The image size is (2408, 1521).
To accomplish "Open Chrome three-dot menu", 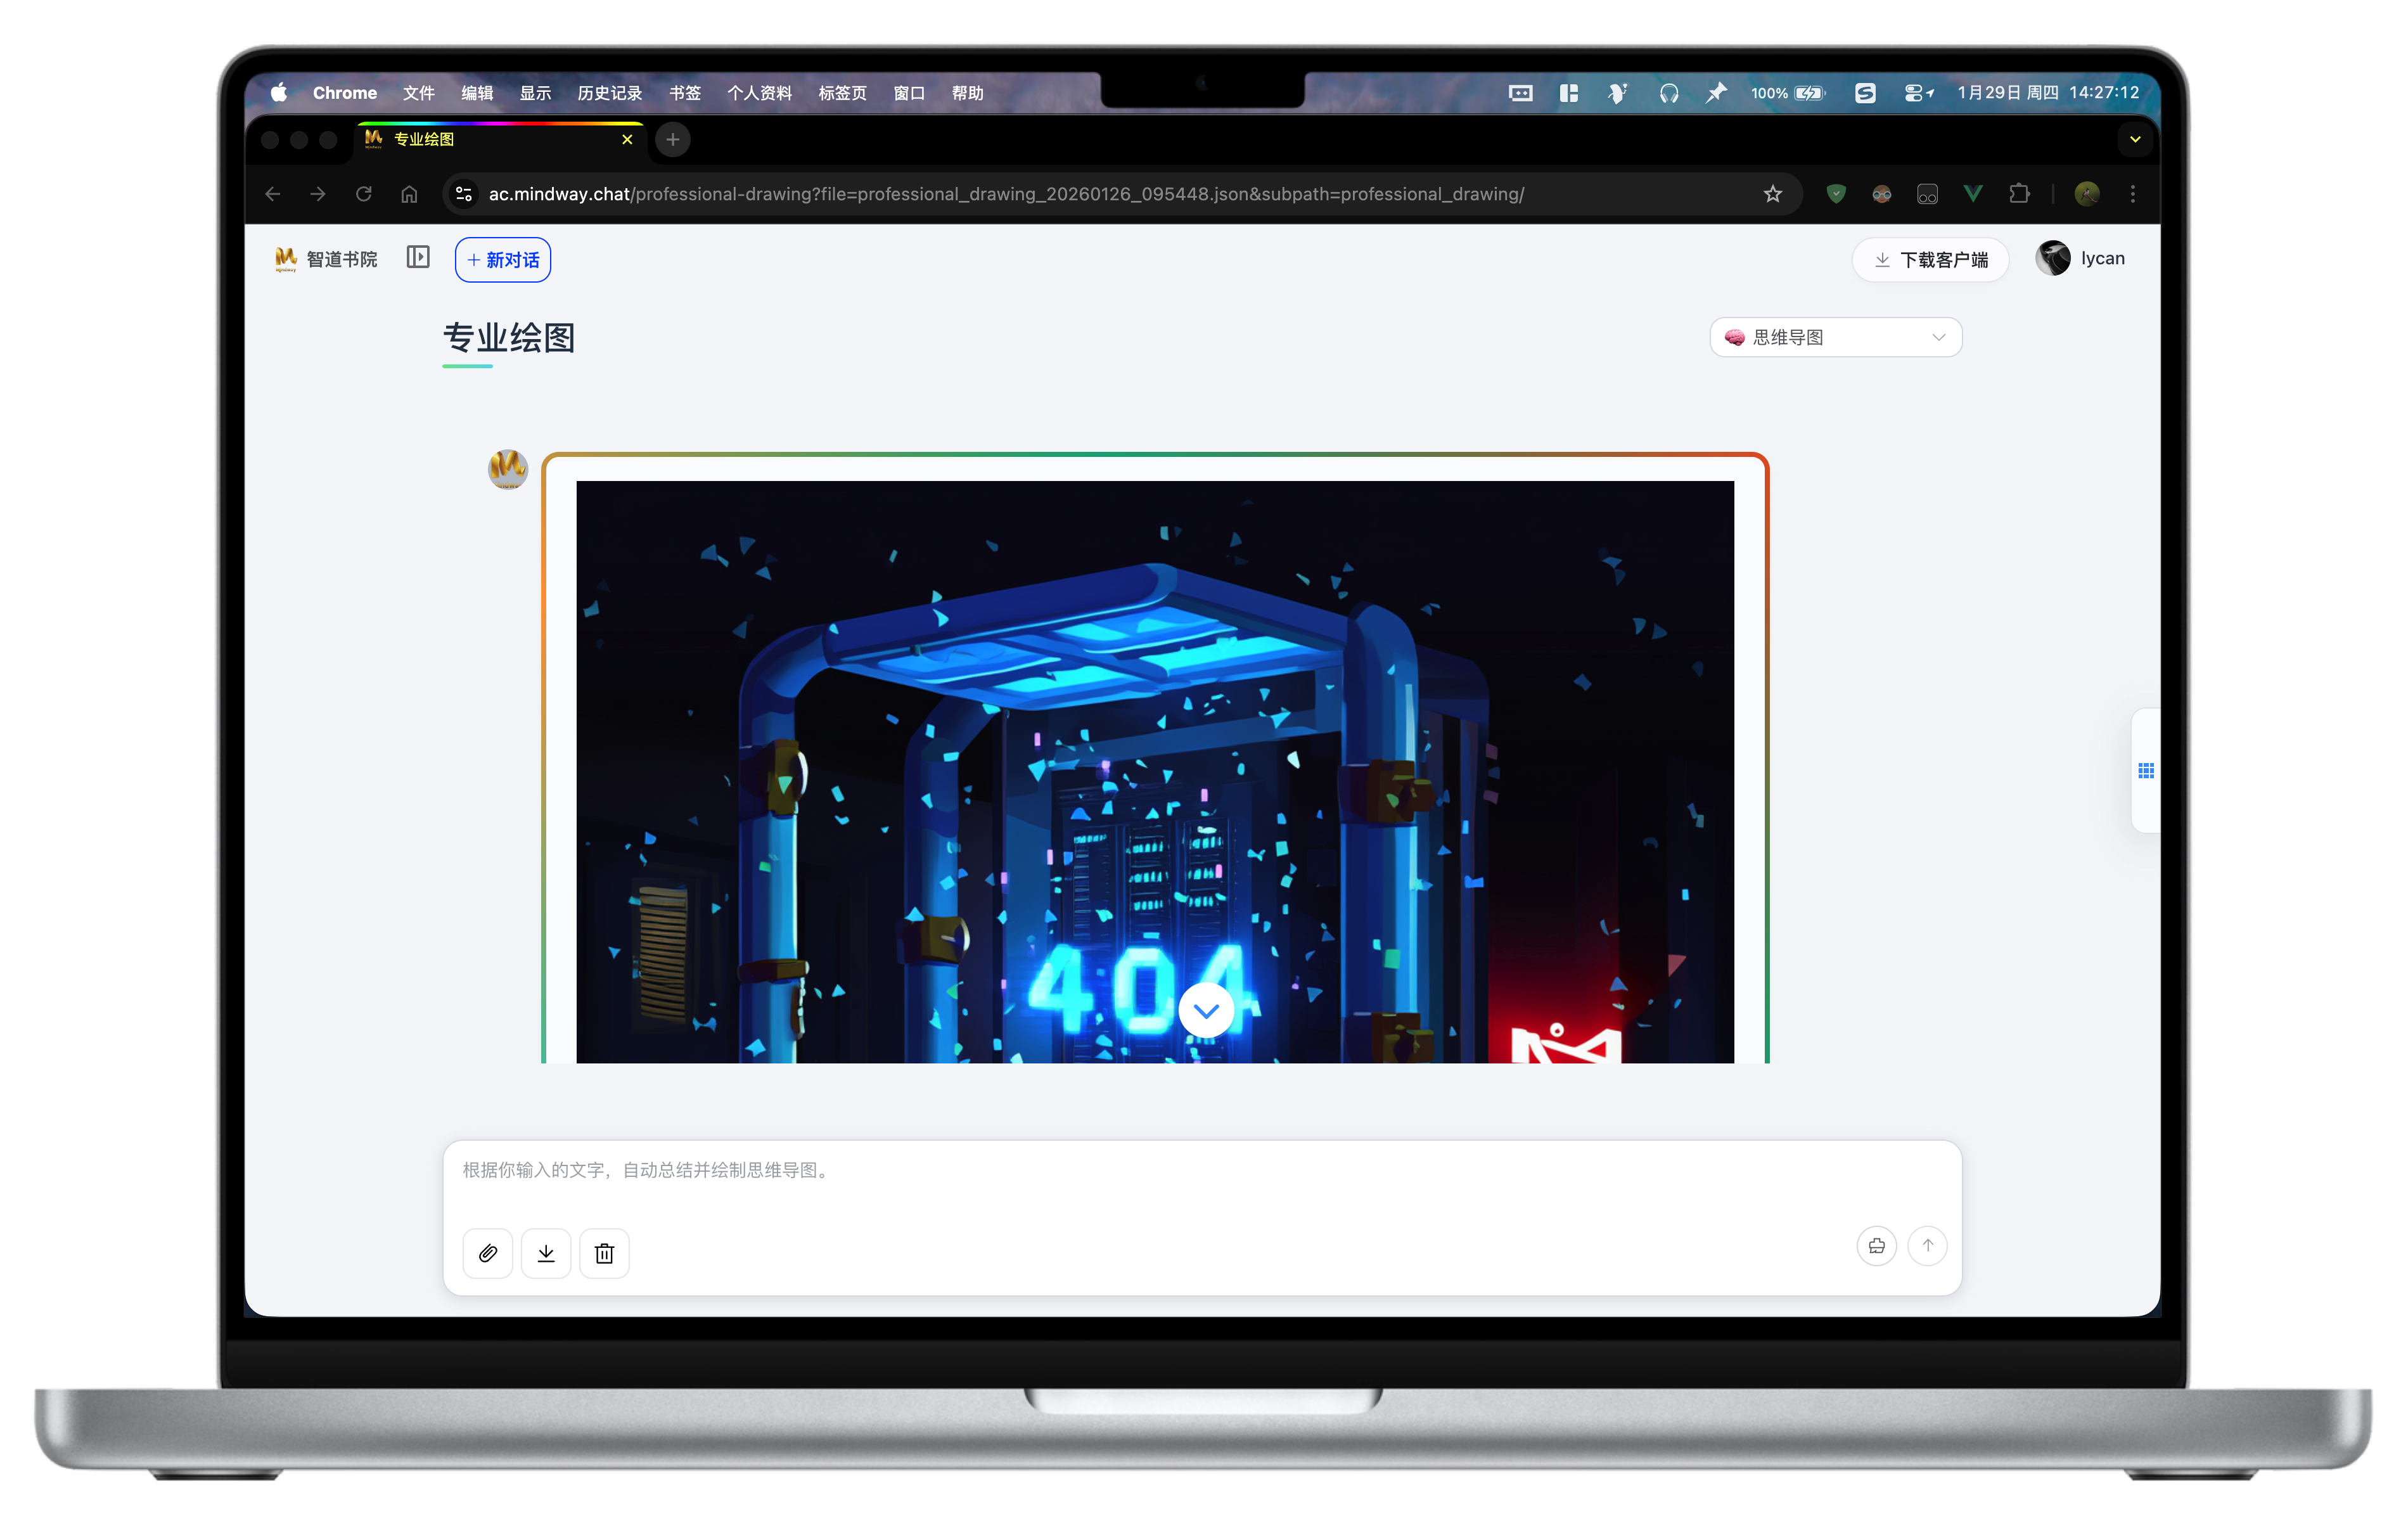I will 2133,194.
